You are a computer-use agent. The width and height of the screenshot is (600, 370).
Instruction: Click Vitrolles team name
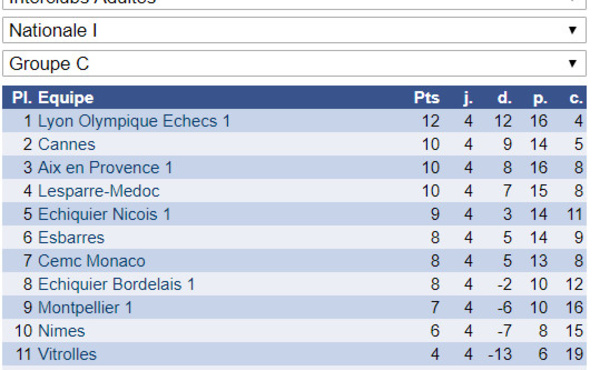pos(67,355)
